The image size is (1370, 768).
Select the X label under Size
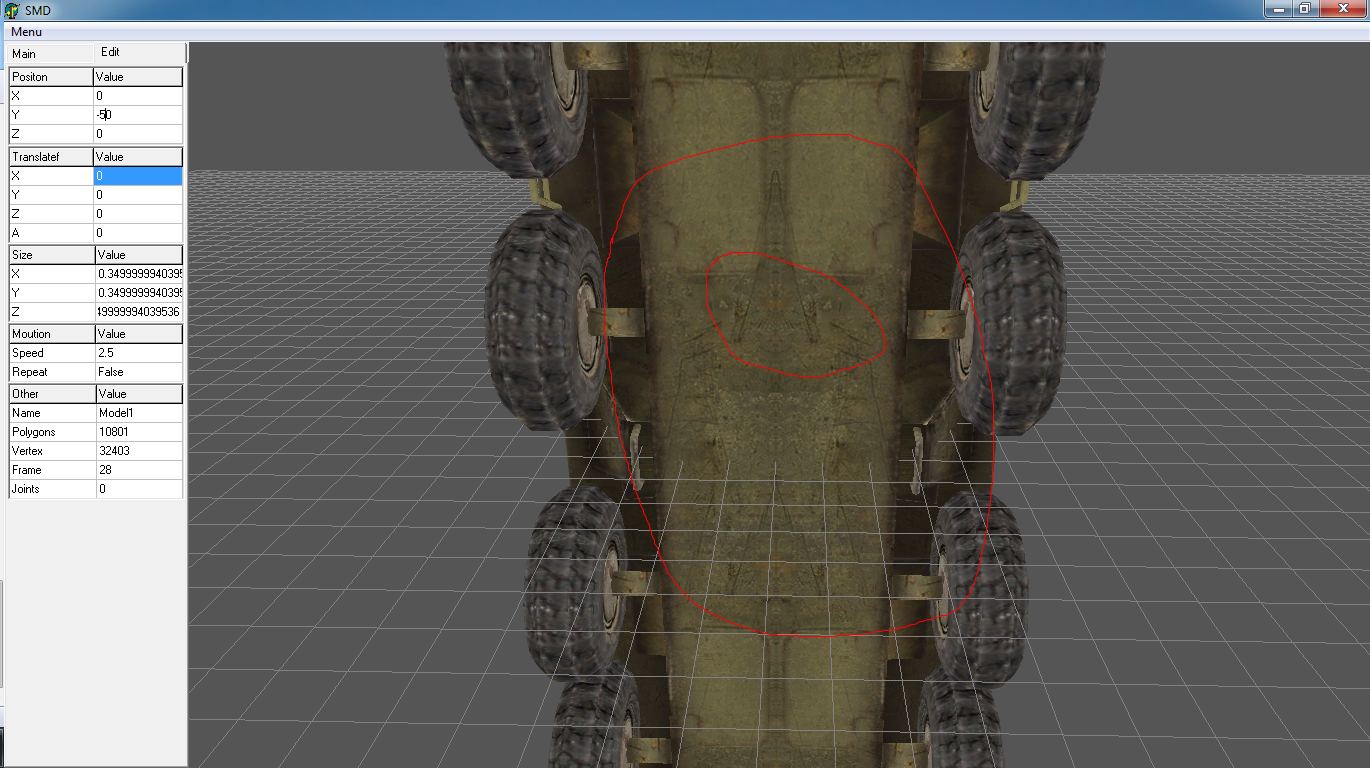point(52,274)
